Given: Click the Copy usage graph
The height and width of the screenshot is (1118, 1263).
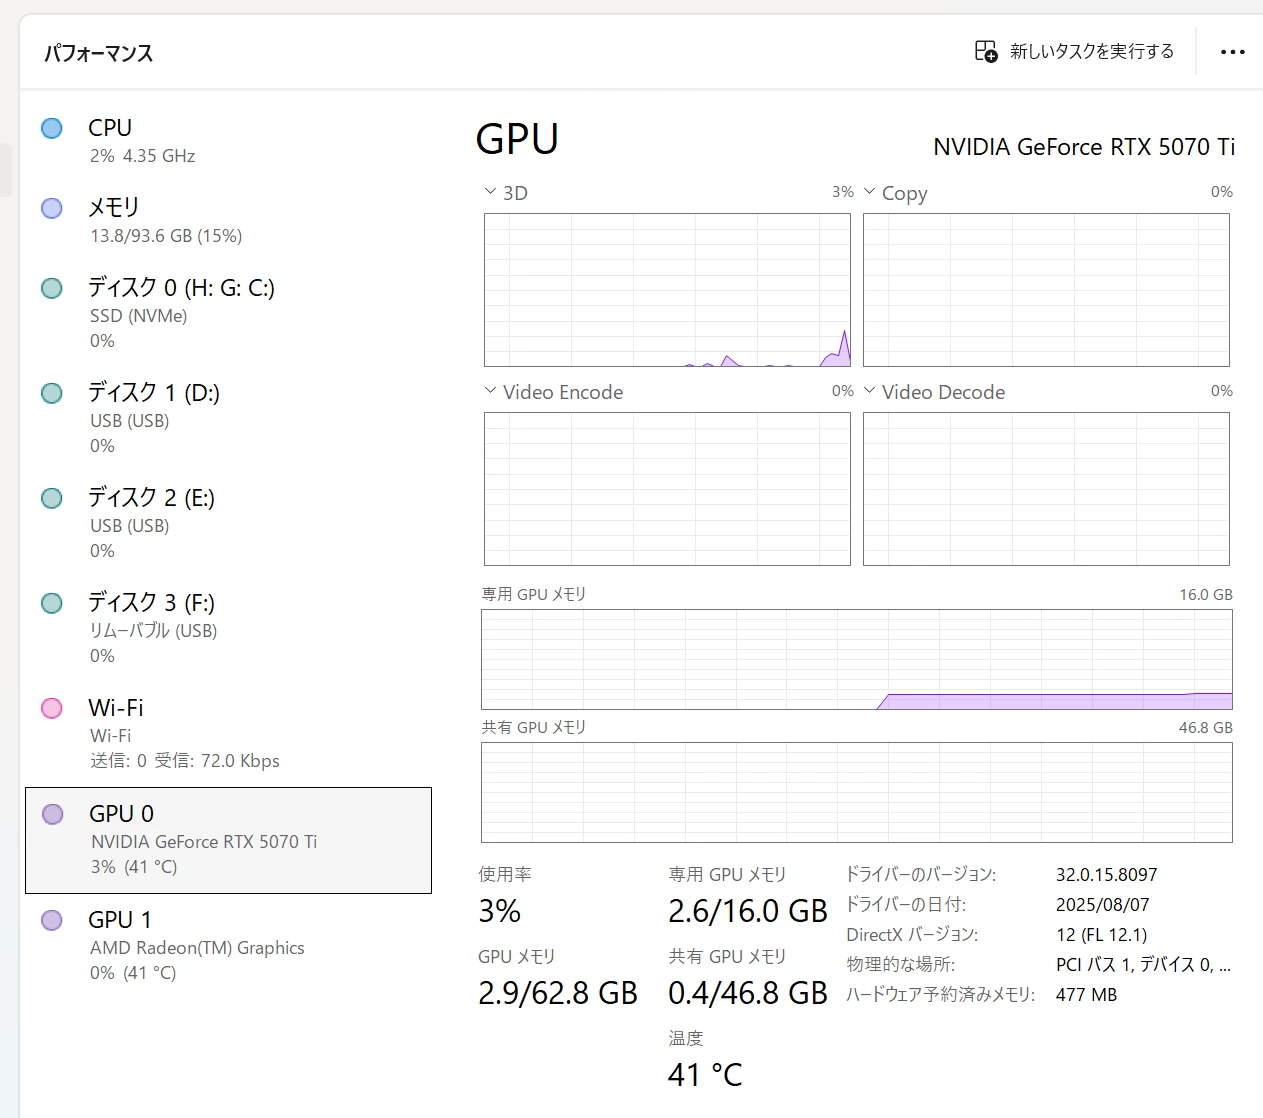Looking at the screenshot, I should pyautogui.click(x=1046, y=290).
